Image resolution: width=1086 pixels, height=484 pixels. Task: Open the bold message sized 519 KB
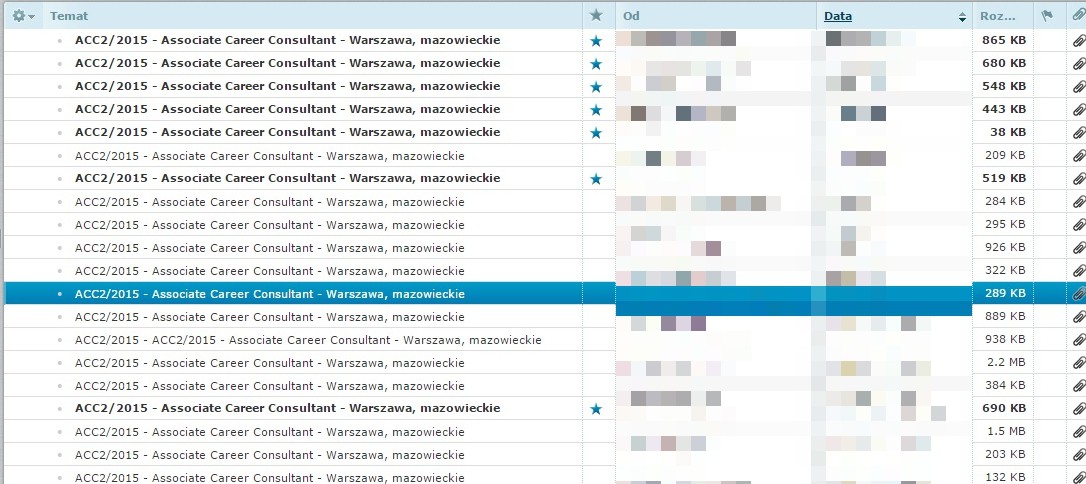(287, 178)
